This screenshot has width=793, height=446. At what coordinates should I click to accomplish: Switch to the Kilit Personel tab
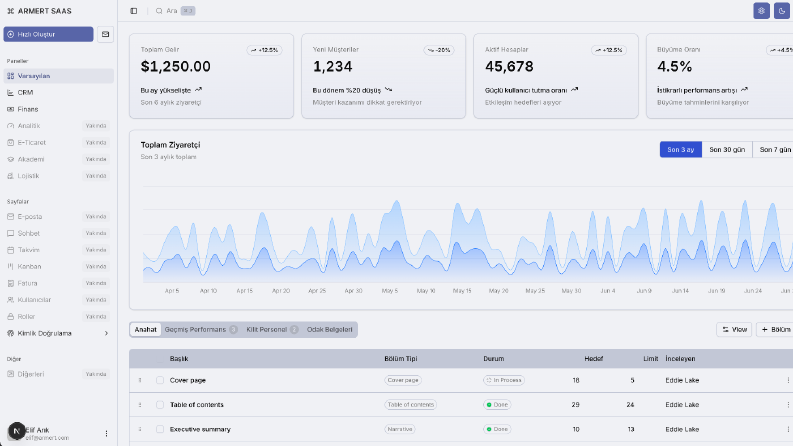pos(272,330)
